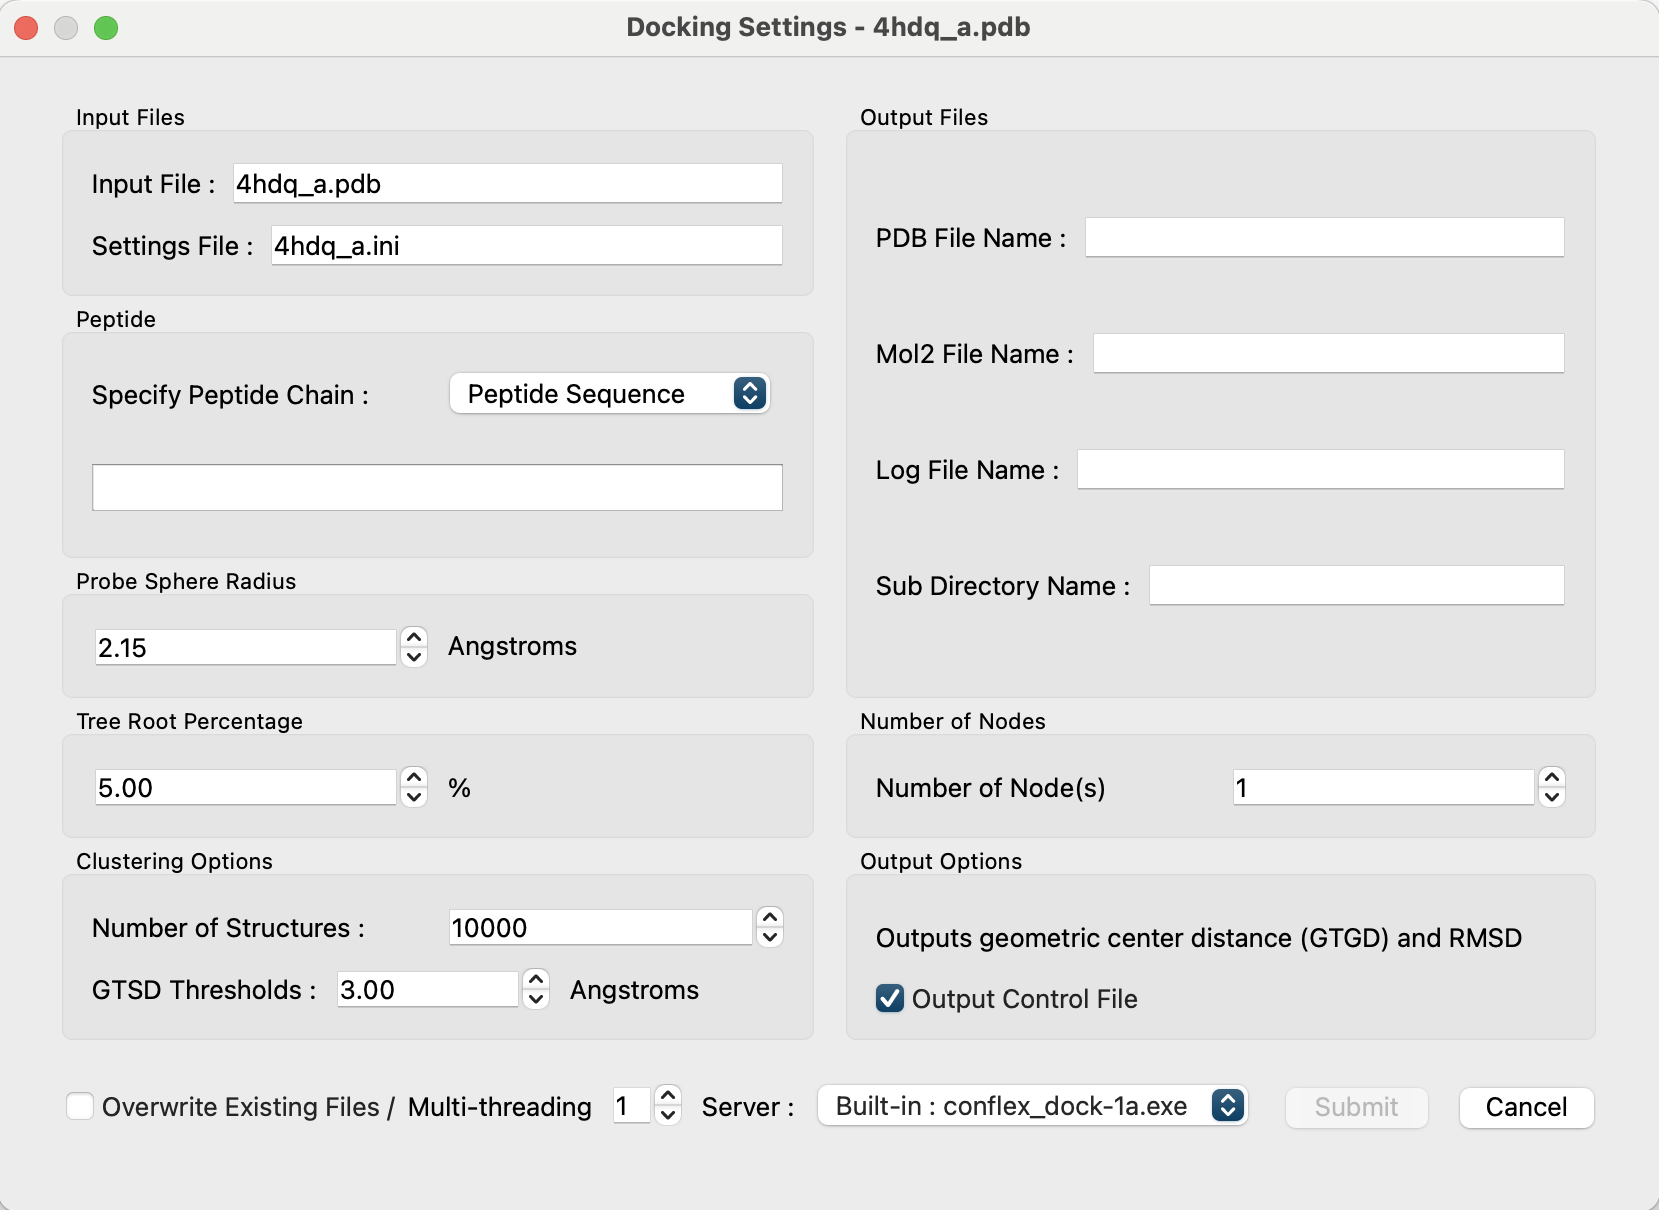The height and width of the screenshot is (1210, 1659).
Task: Increase the Number of Structures stepper
Action: click(769, 917)
